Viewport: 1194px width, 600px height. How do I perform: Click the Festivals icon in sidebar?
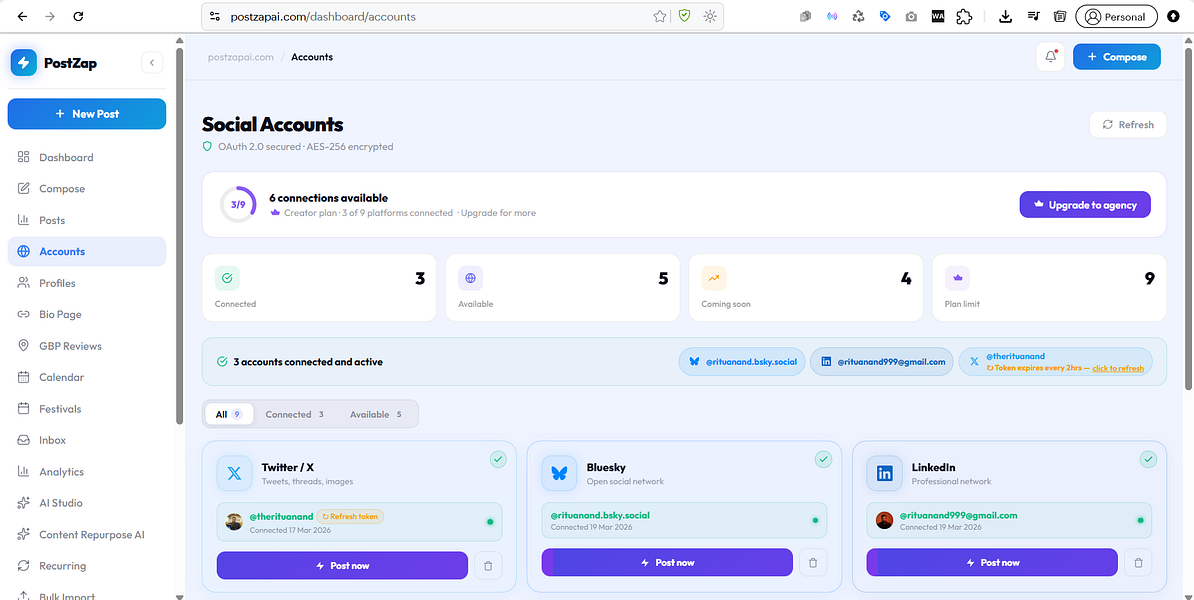(x=24, y=409)
